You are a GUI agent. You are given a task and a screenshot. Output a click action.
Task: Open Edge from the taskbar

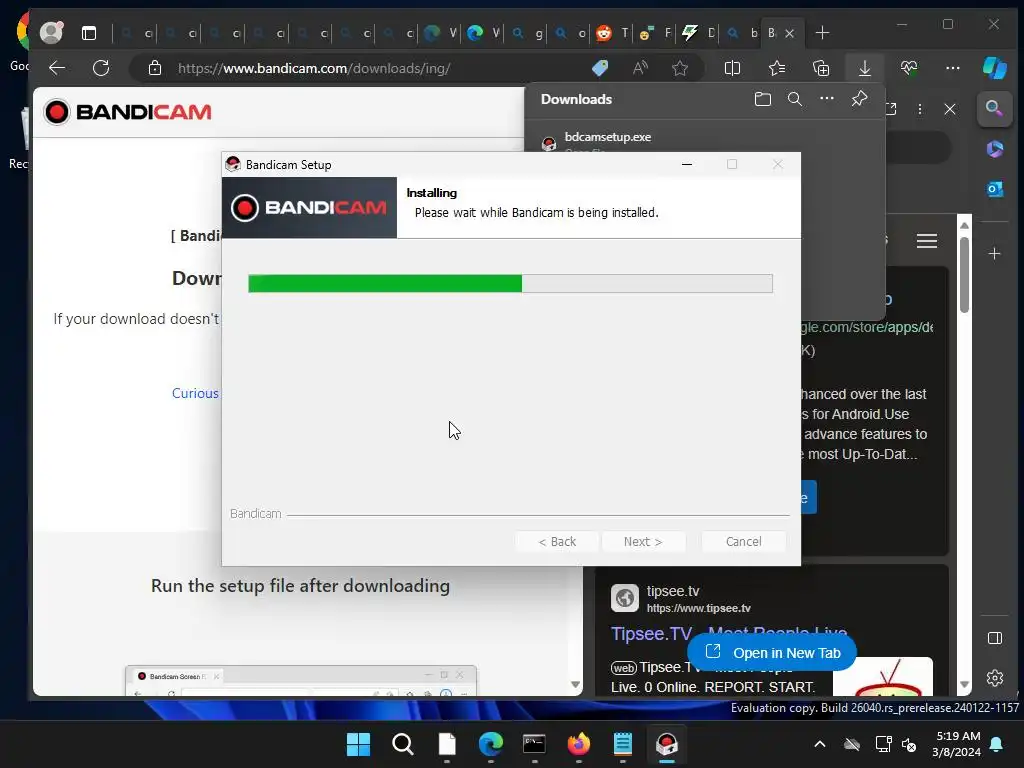pos(490,744)
